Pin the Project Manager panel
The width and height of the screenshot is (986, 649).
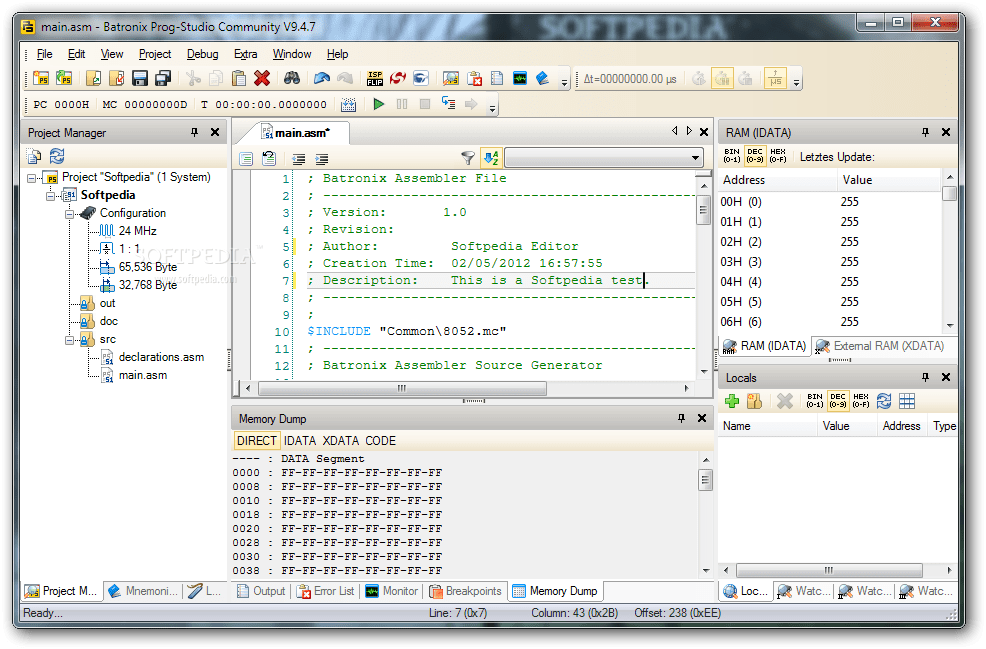coord(194,132)
